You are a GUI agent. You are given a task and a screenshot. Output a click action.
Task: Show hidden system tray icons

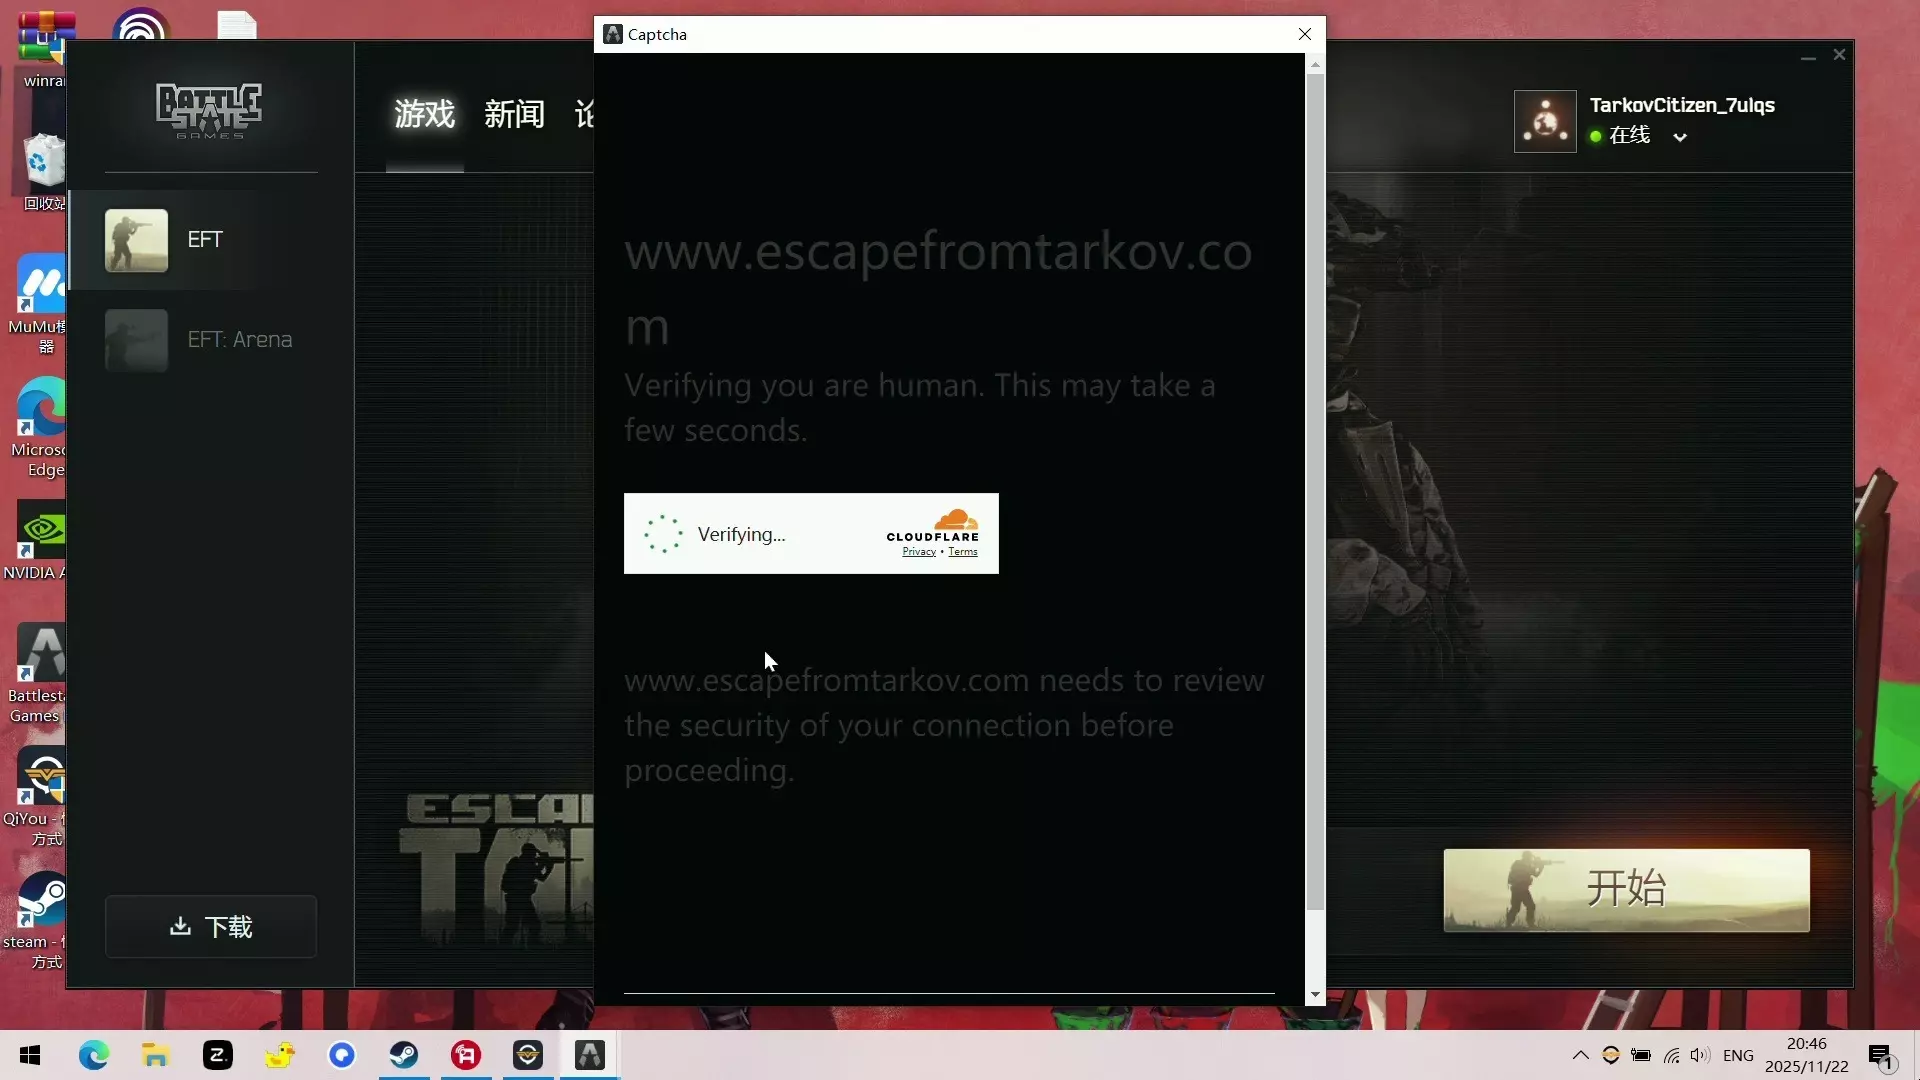(x=1580, y=1055)
